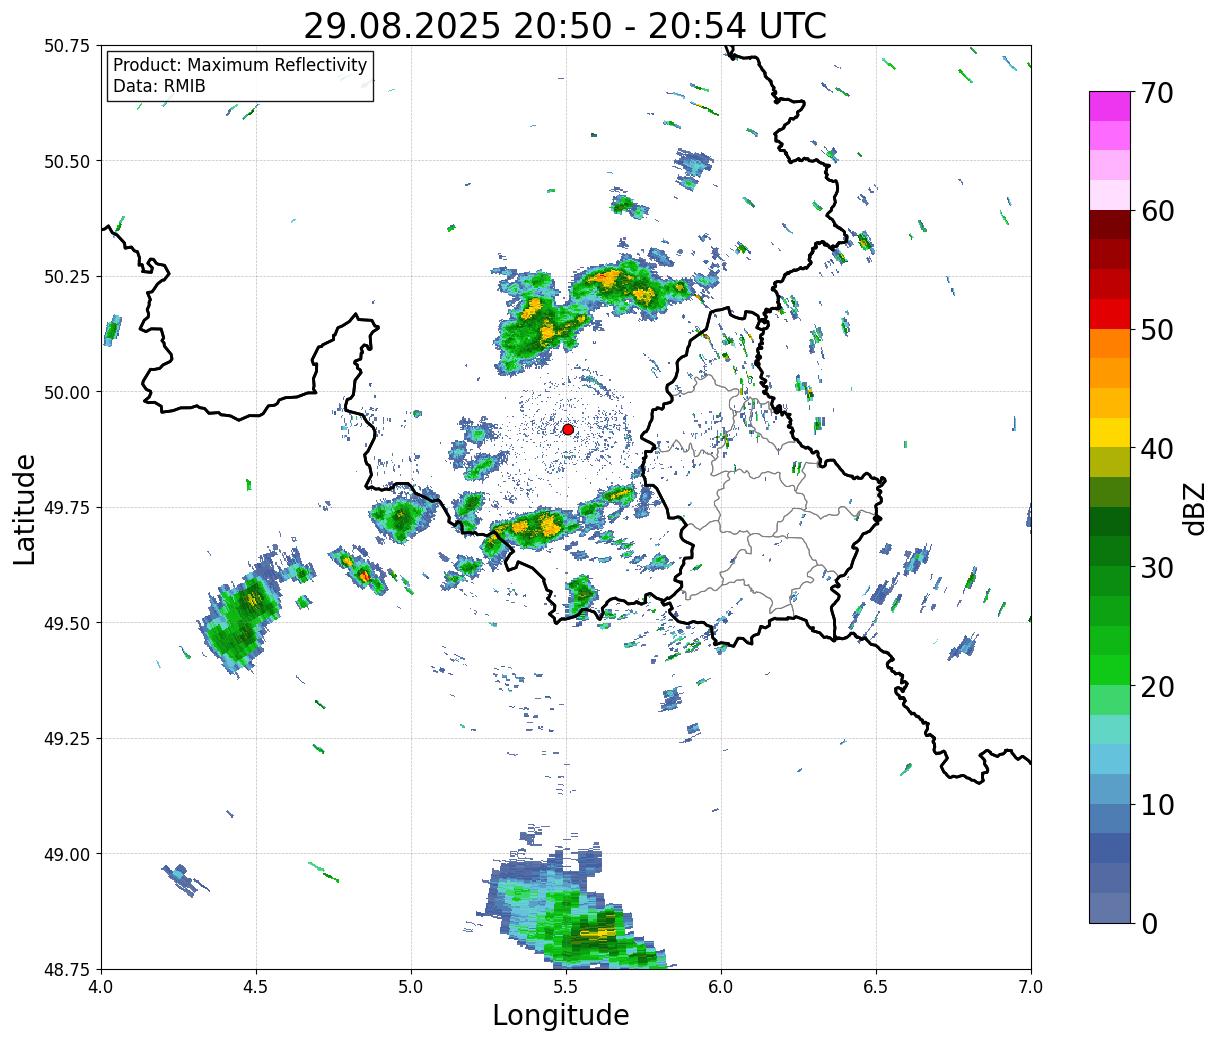This screenshot has width=1219, height=1040.
Task: Pick the olive swatch just below 40
Action: tap(1110, 463)
